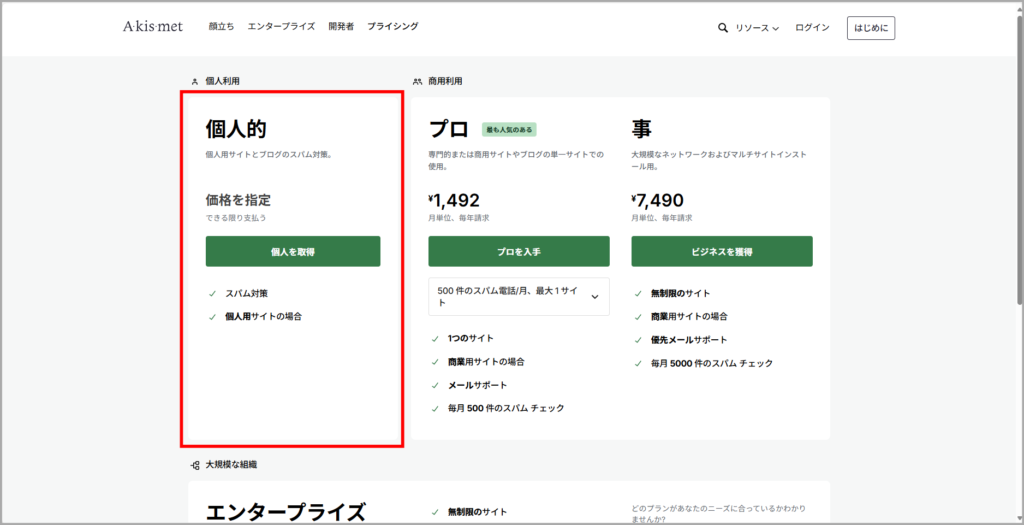Click the ビジネスを獲得 button

click(x=721, y=252)
